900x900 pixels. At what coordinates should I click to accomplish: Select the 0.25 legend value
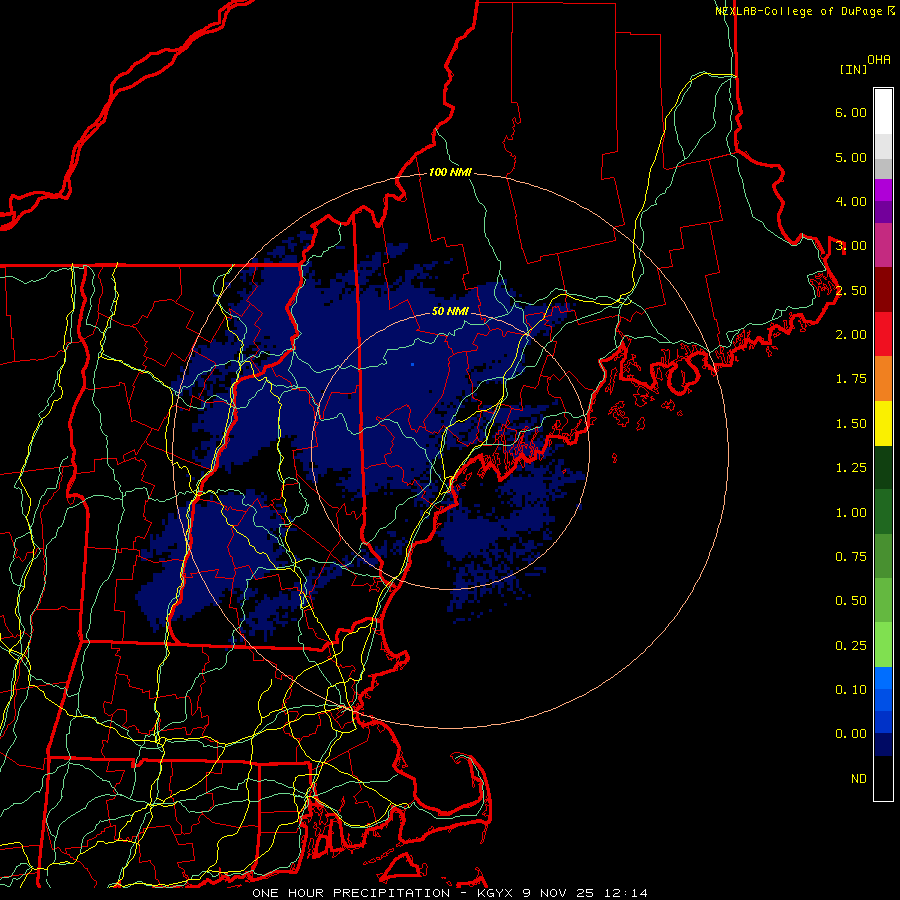click(x=851, y=646)
